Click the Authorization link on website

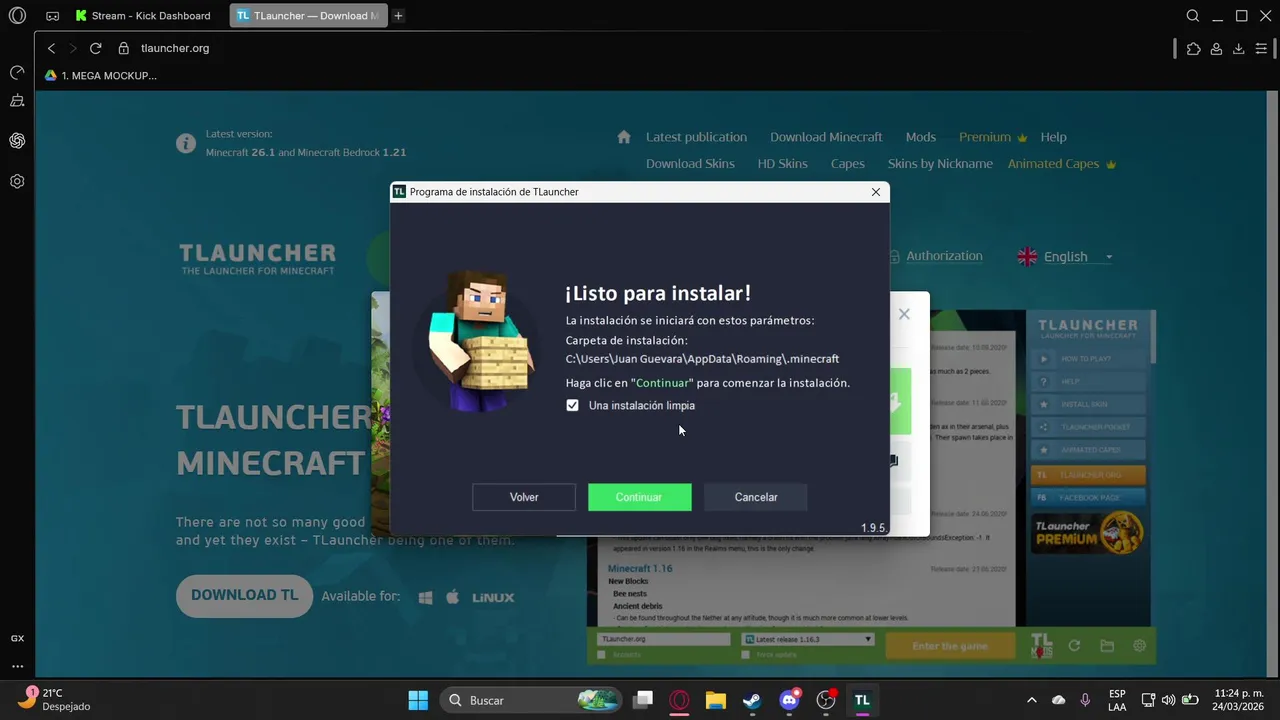tap(944, 256)
